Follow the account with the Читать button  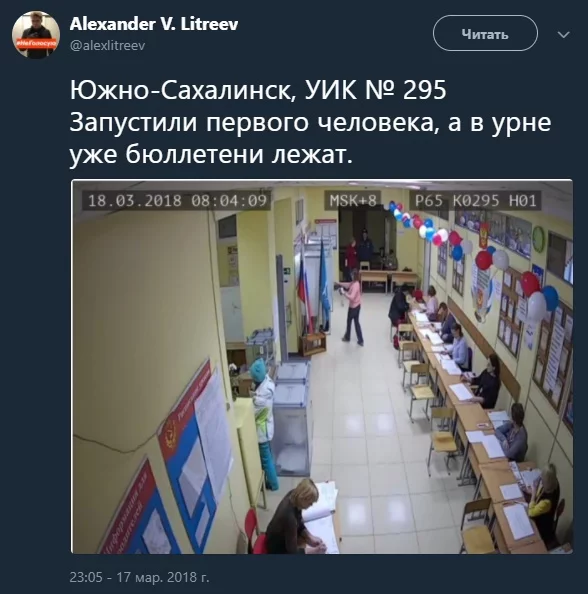(485, 33)
